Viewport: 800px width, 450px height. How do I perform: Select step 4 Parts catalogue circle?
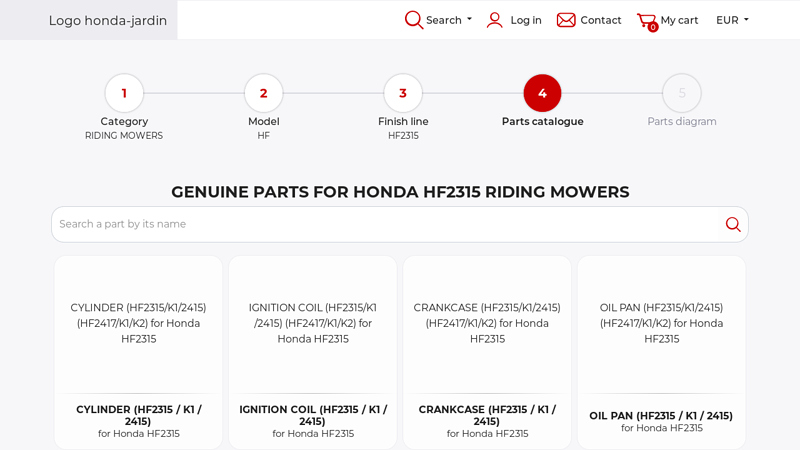click(x=542, y=93)
